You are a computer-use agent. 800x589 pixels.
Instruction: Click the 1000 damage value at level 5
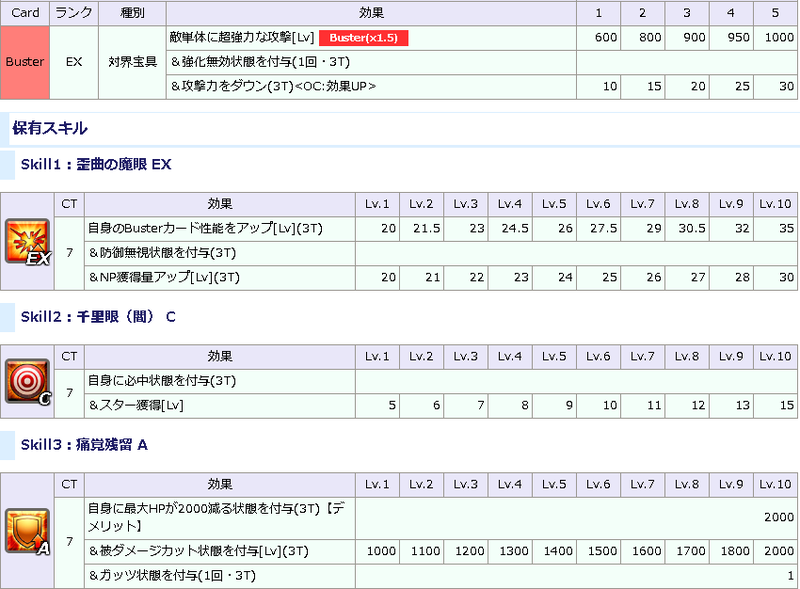[x=779, y=38]
